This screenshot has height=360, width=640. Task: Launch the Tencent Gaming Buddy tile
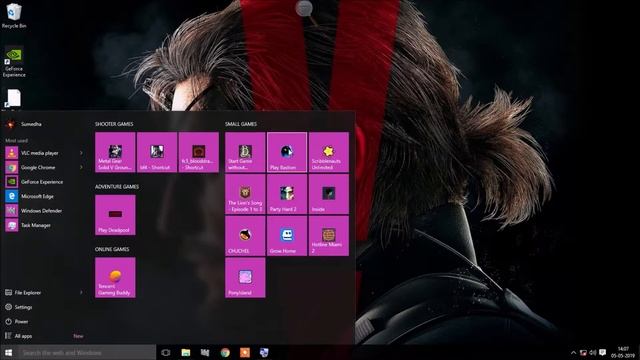115,278
